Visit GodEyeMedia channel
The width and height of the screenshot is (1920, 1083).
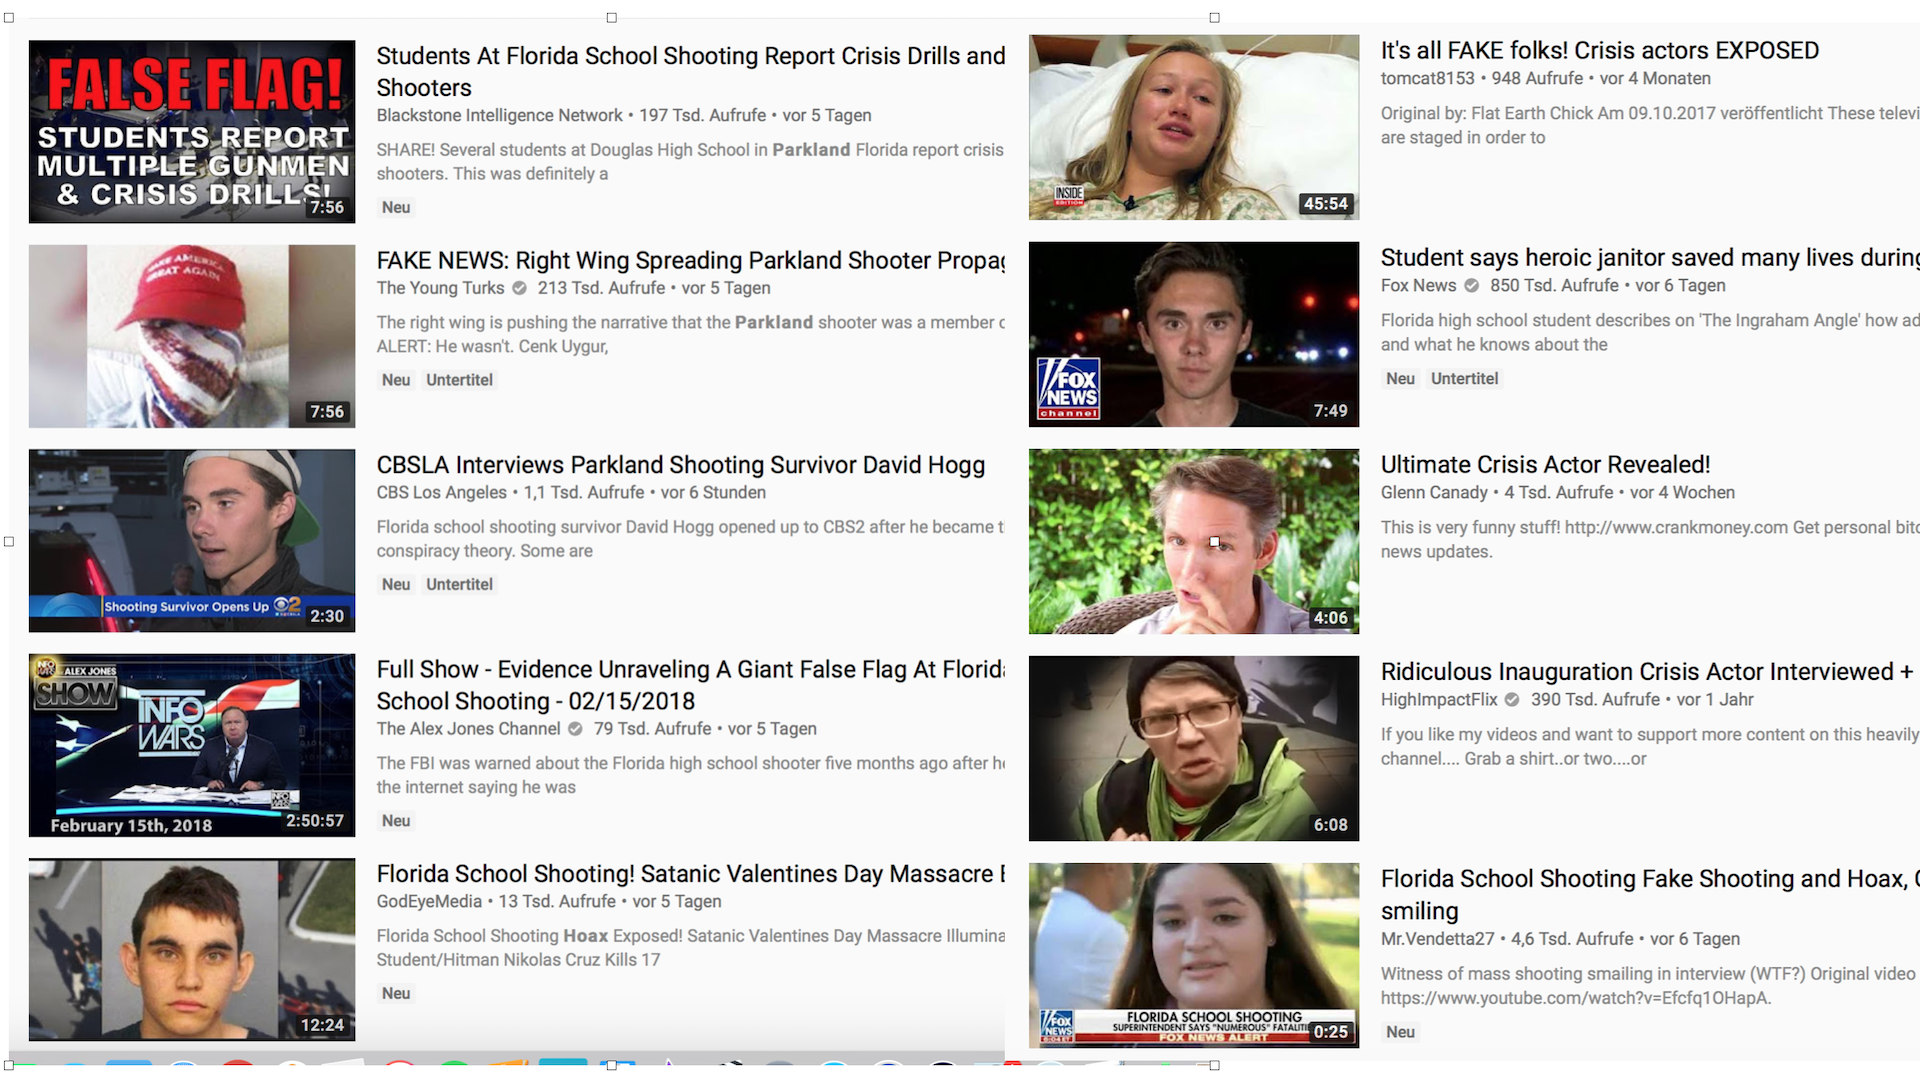pos(429,902)
